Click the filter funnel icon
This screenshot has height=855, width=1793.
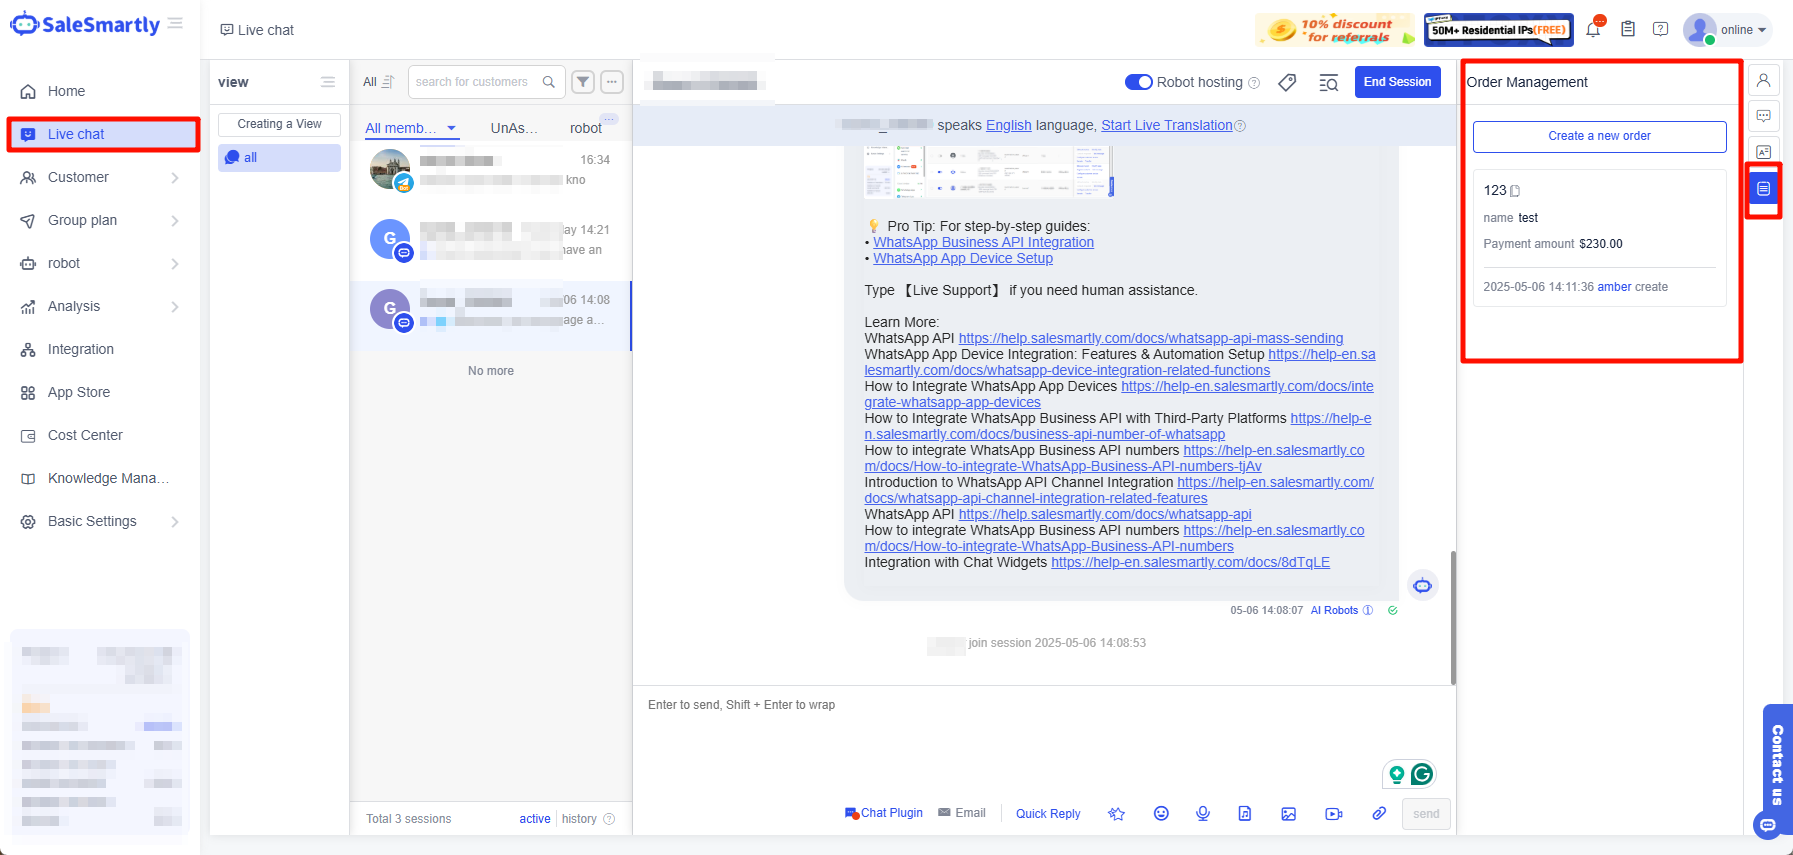(x=583, y=82)
